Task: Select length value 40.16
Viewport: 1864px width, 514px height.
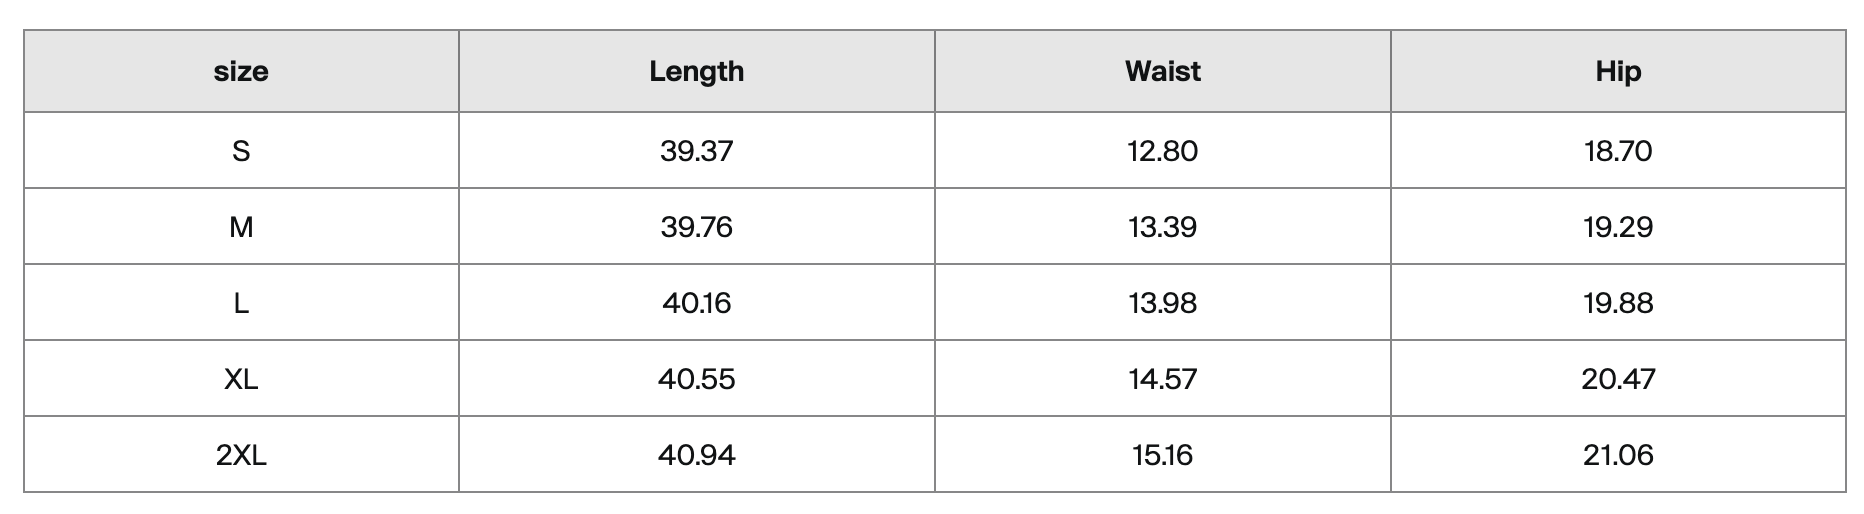Action: point(697,302)
